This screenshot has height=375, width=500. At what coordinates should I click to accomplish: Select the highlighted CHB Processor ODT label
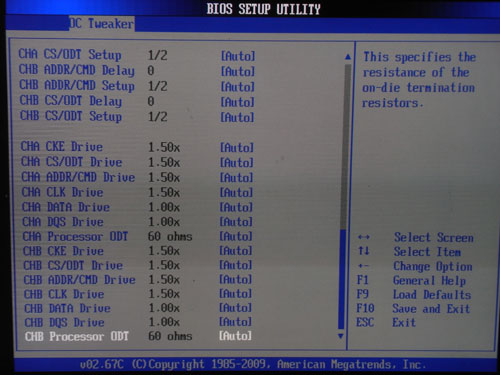pos(77,336)
